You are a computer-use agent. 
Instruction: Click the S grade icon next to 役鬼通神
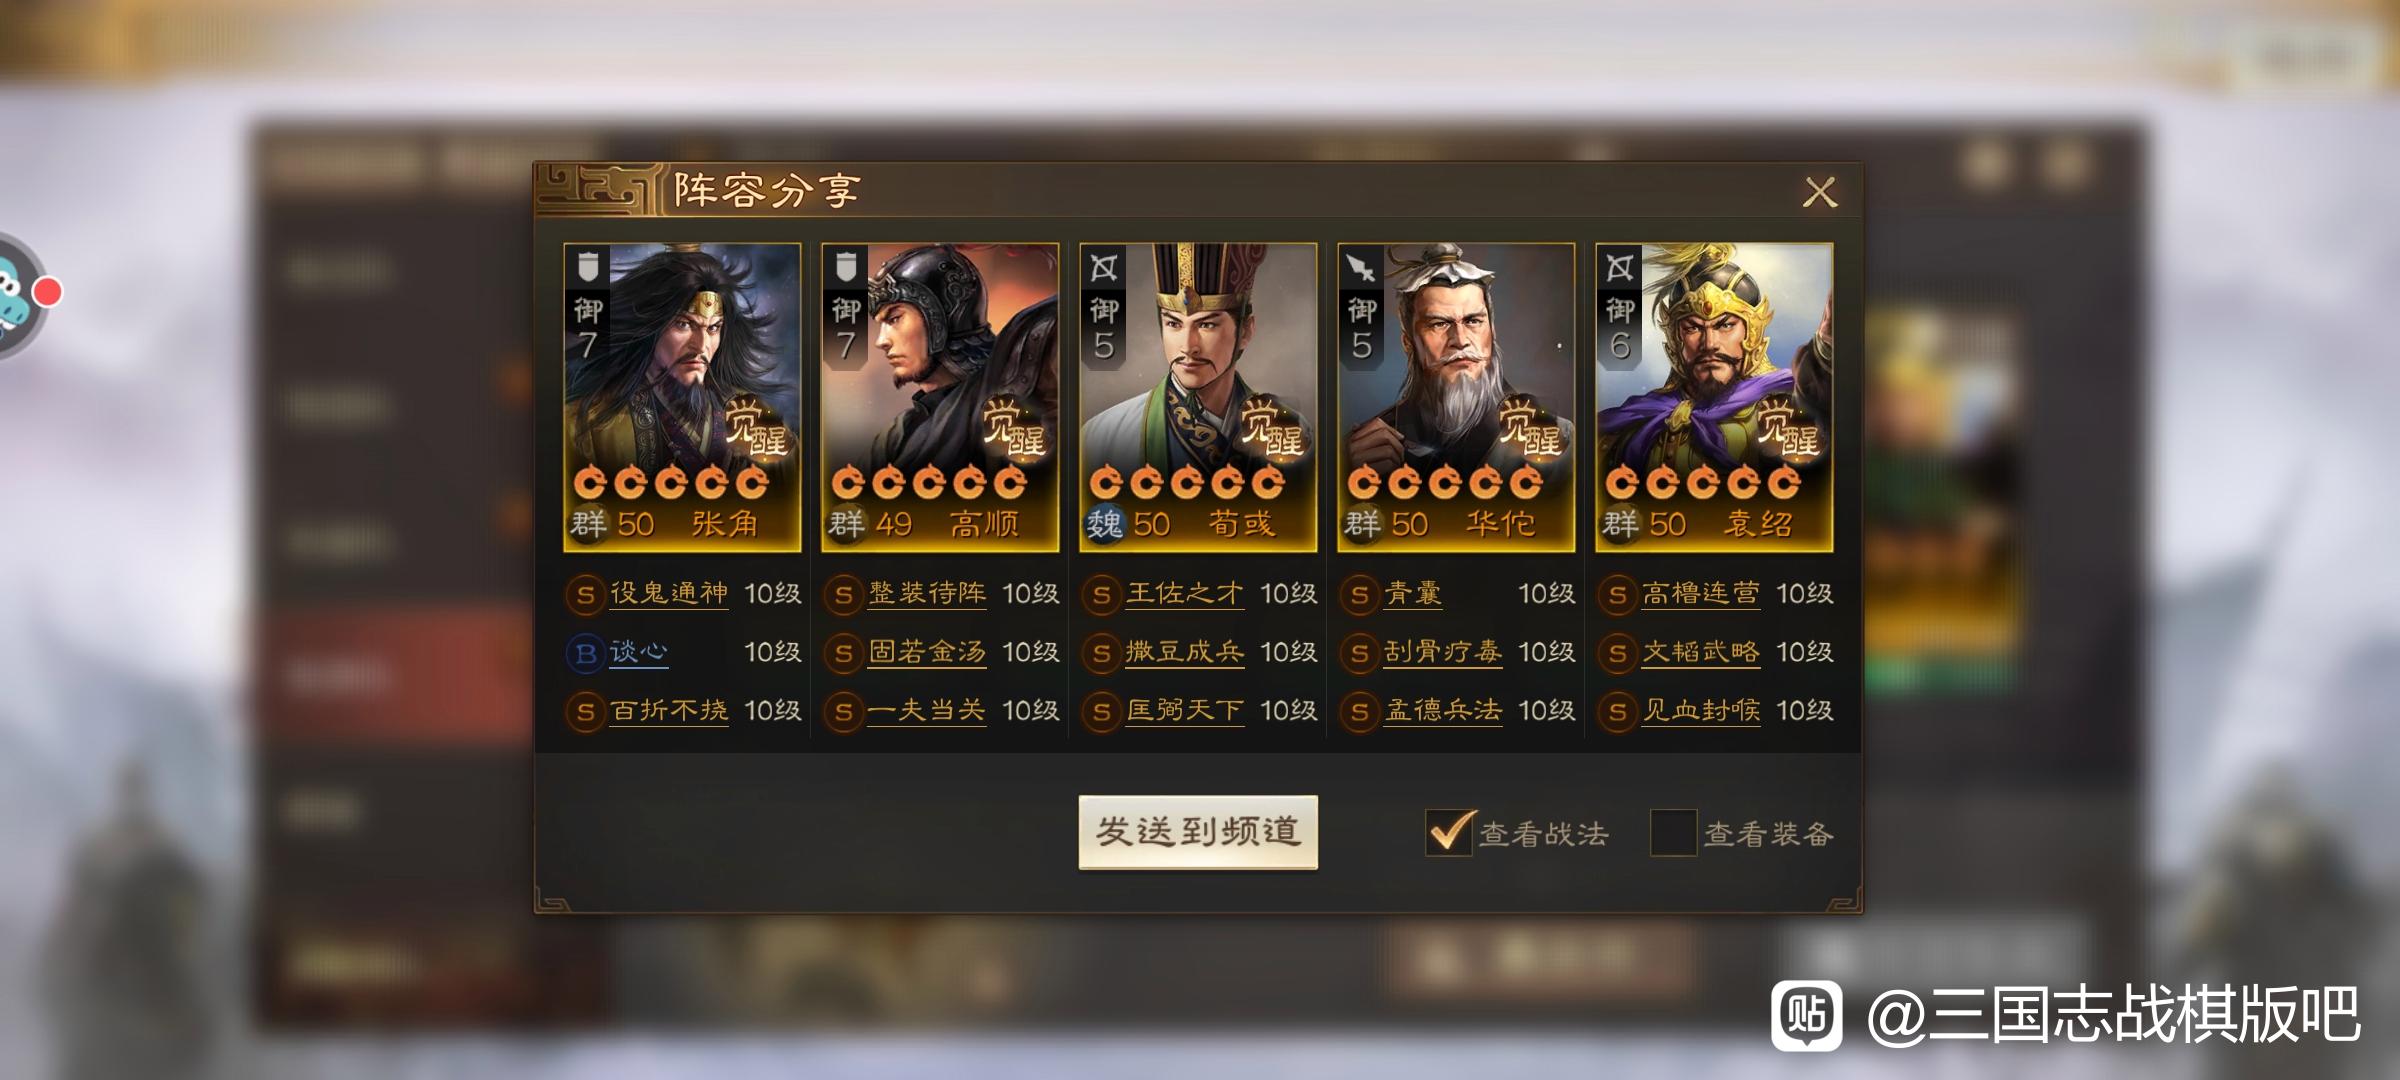pyautogui.click(x=586, y=595)
